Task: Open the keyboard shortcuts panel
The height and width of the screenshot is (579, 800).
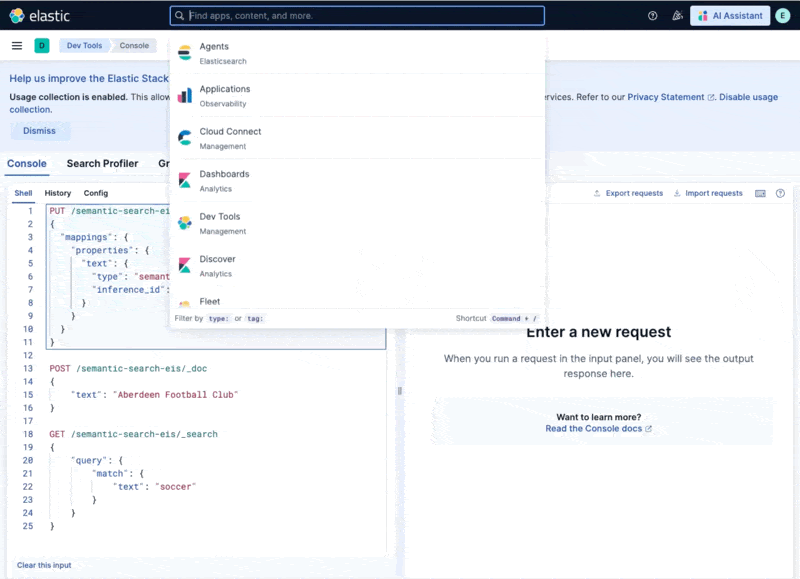Action: coord(761,193)
